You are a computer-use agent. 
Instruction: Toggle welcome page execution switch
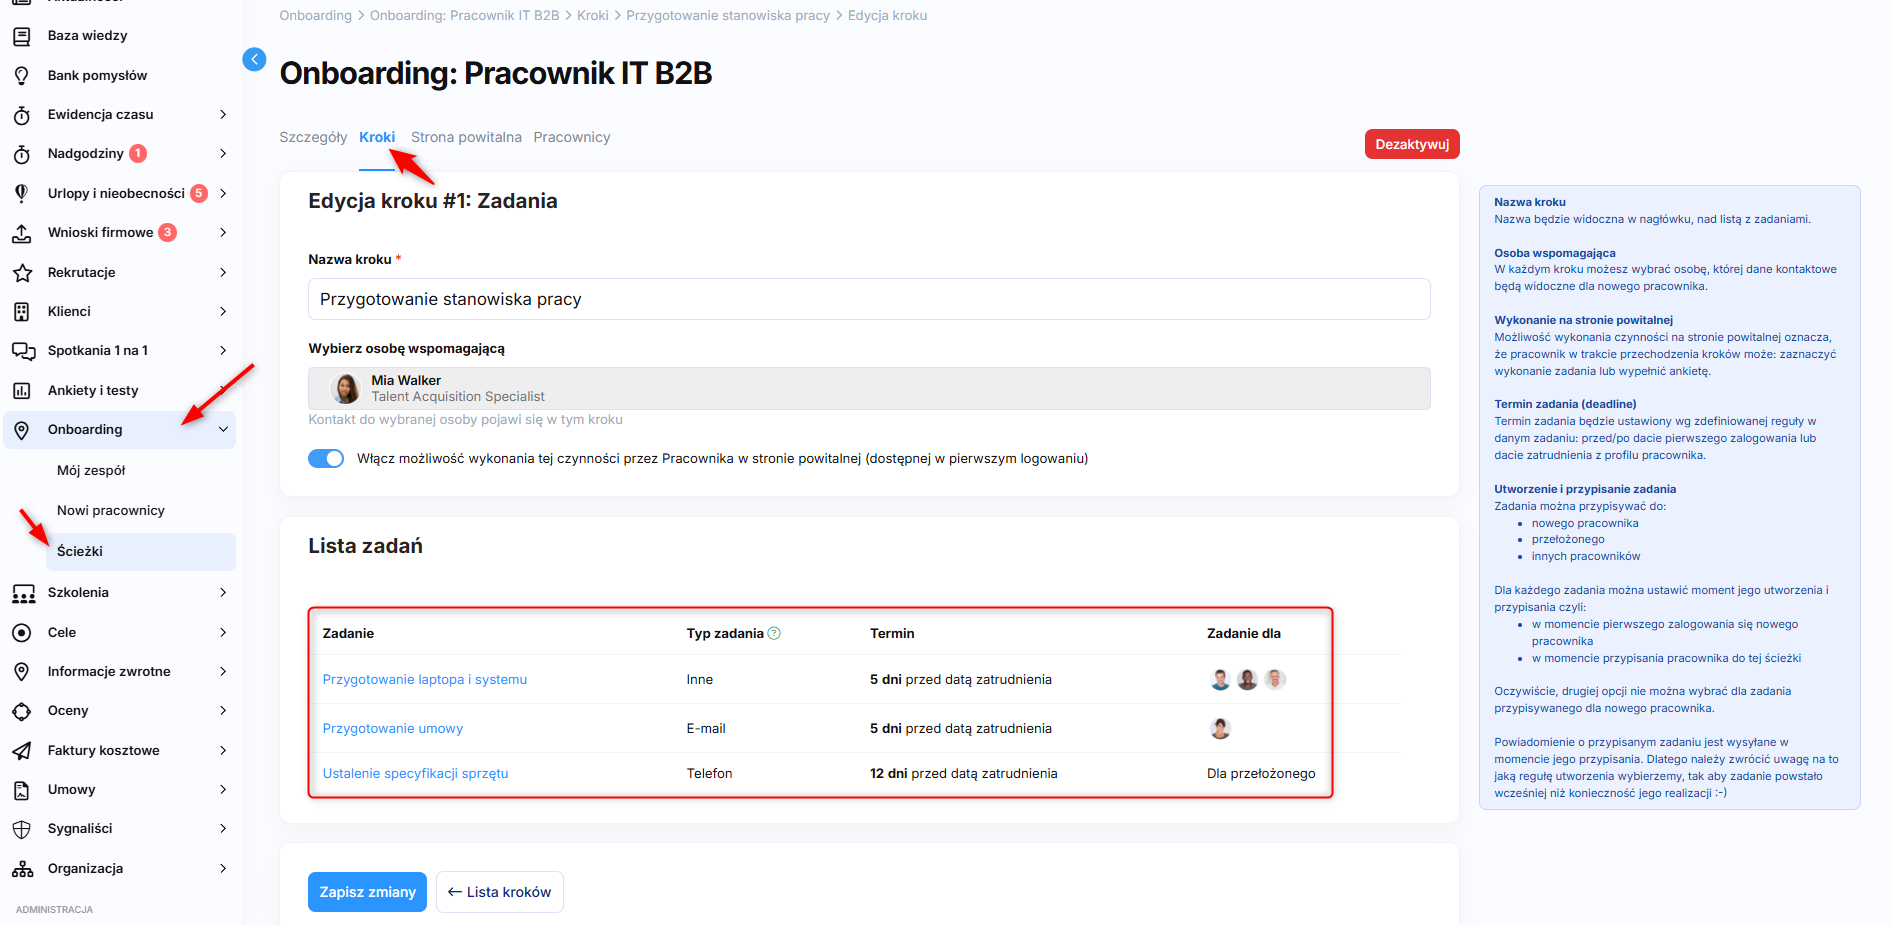pyautogui.click(x=326, y=459)
